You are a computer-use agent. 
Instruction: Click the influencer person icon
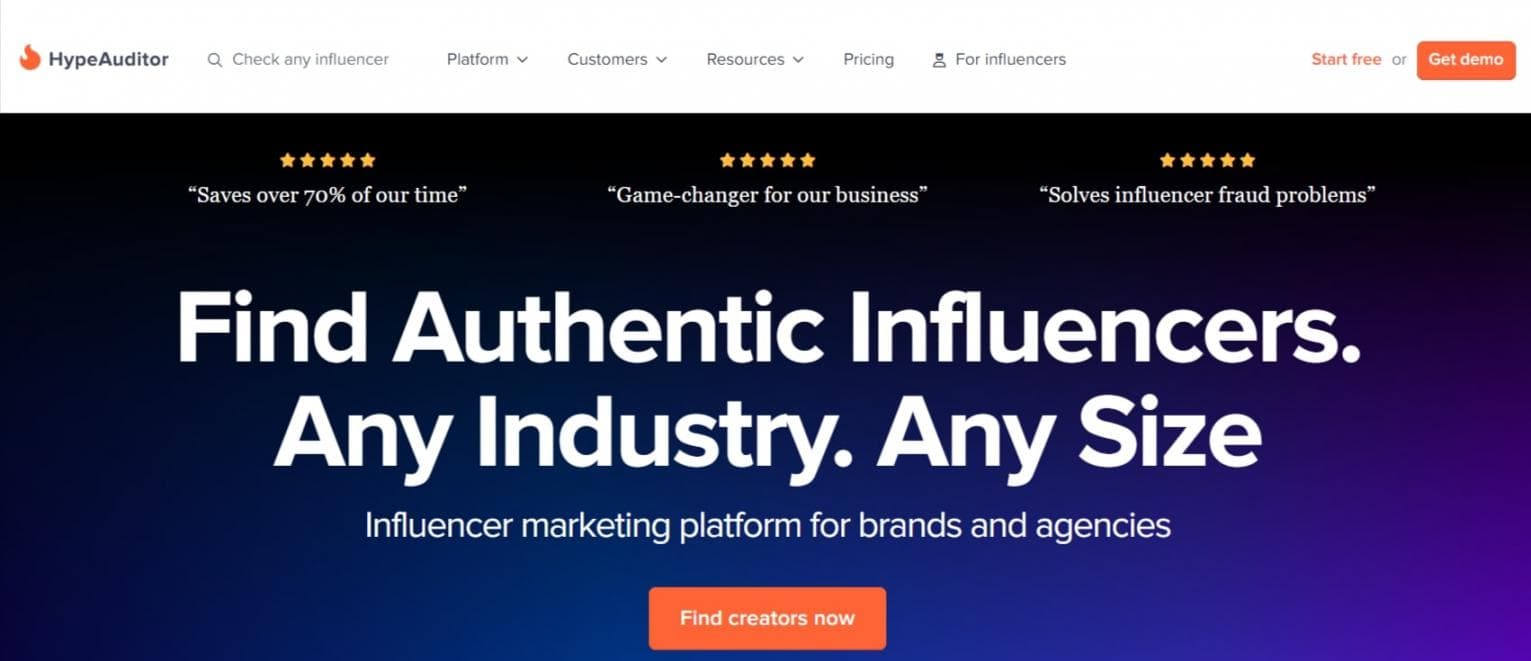point(939,60)
